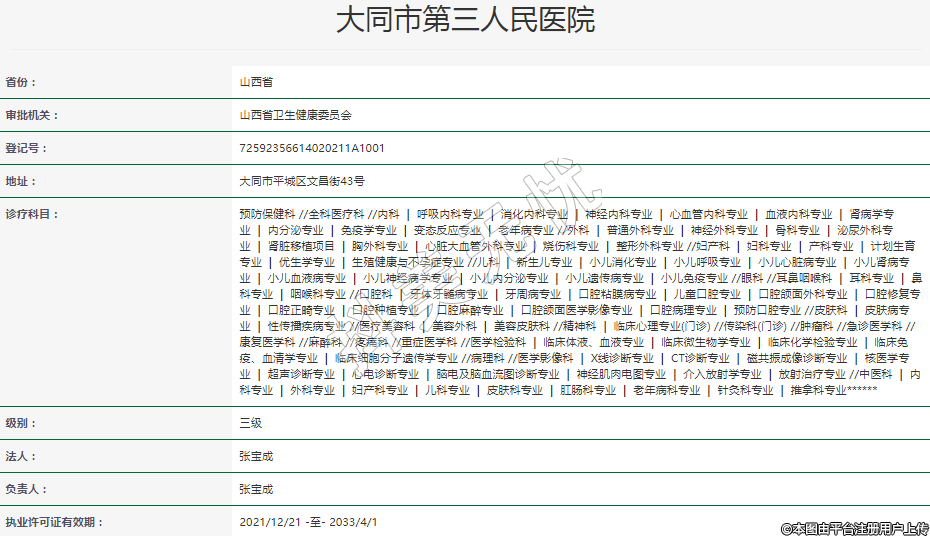
Task: Select the 山西省卫生健康委员会 value
Action: point(295,115)
